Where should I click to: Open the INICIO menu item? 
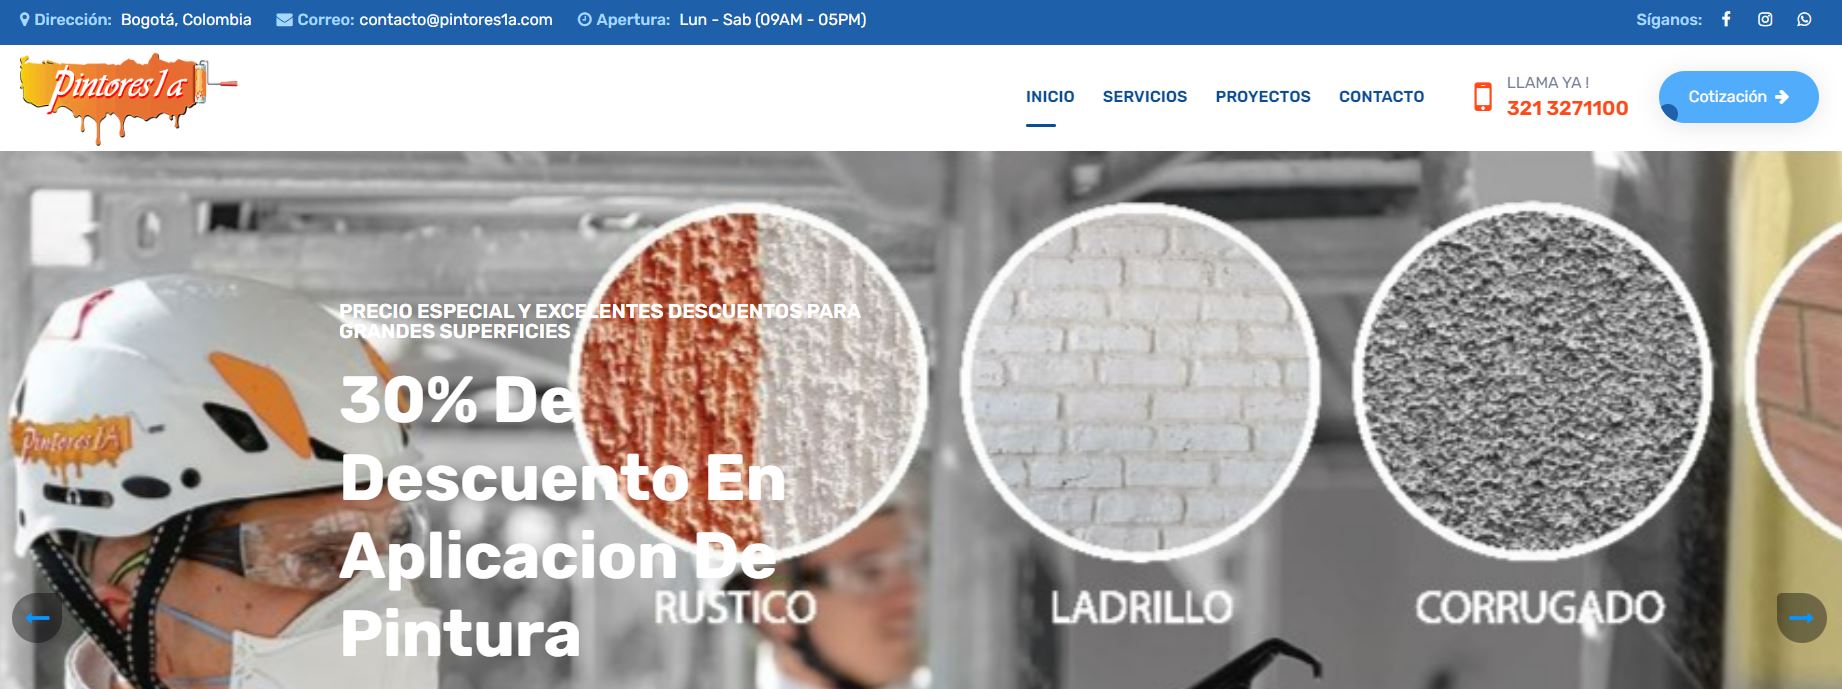point(1050,97)
